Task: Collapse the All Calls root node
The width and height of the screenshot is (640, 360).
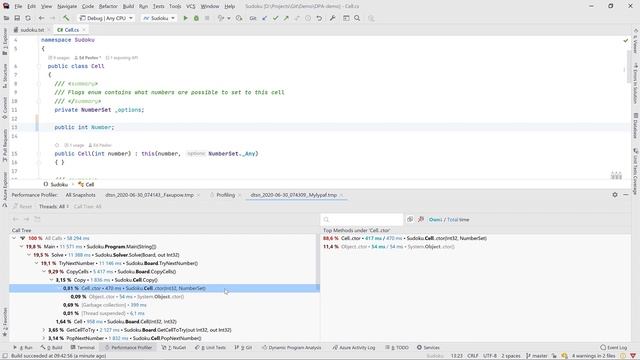Action: point(14,238)
